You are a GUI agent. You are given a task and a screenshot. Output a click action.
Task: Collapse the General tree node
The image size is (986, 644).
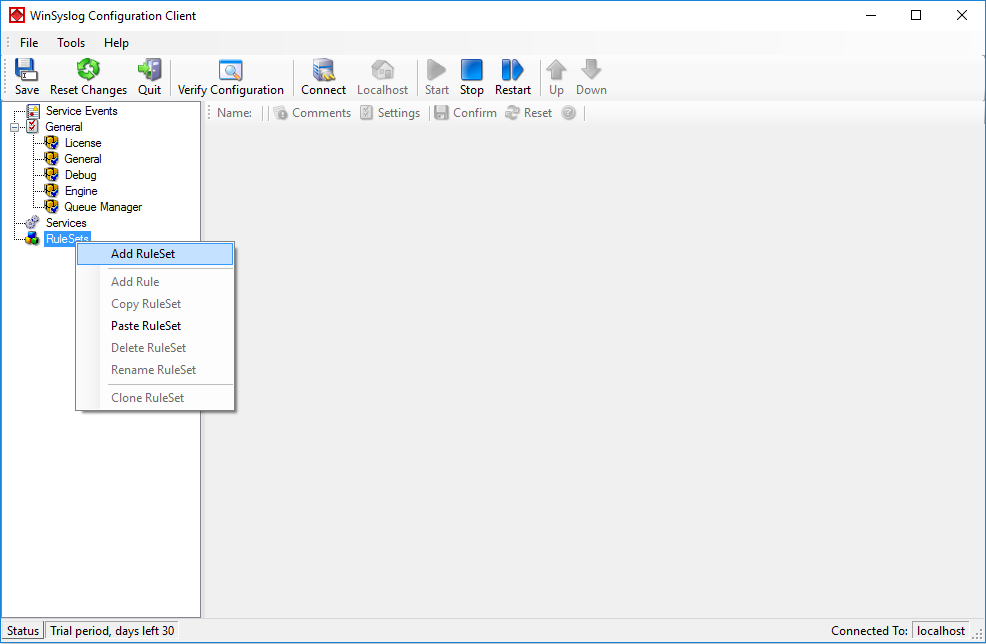click(14, 127)
